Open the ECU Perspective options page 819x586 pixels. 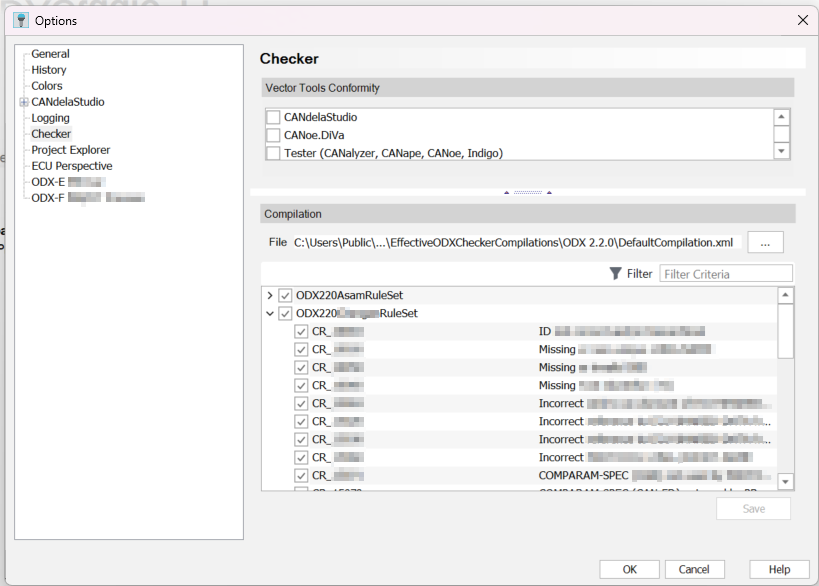(x=72, y=166)
